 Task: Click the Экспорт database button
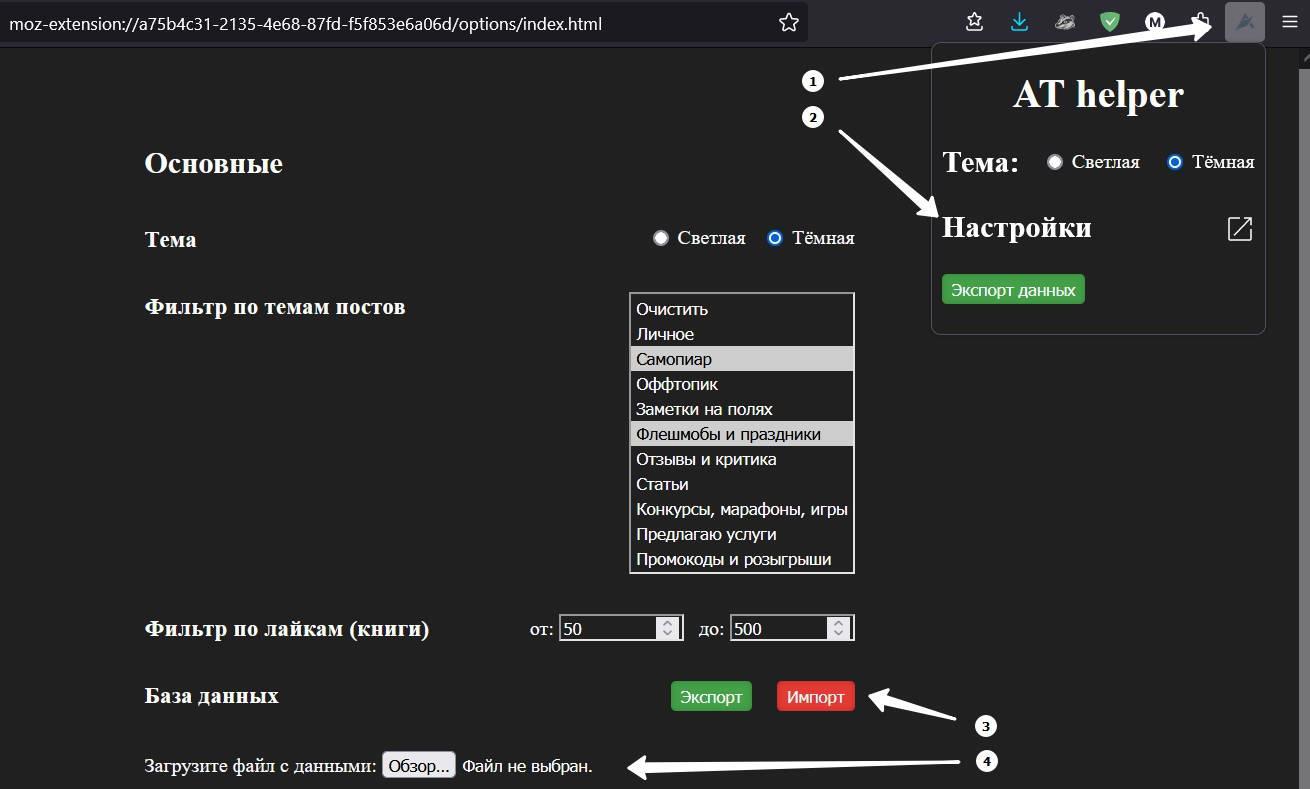[x=711, y=696]
